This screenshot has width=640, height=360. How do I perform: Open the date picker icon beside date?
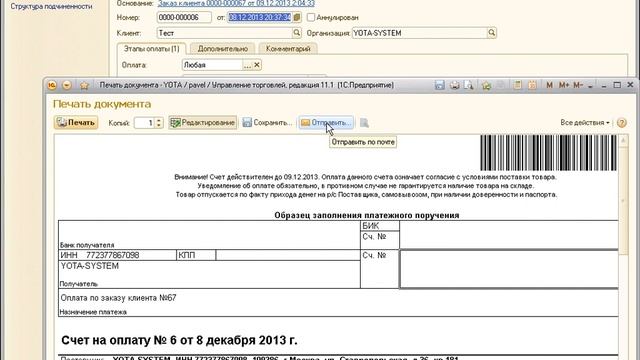coord(297,17)
